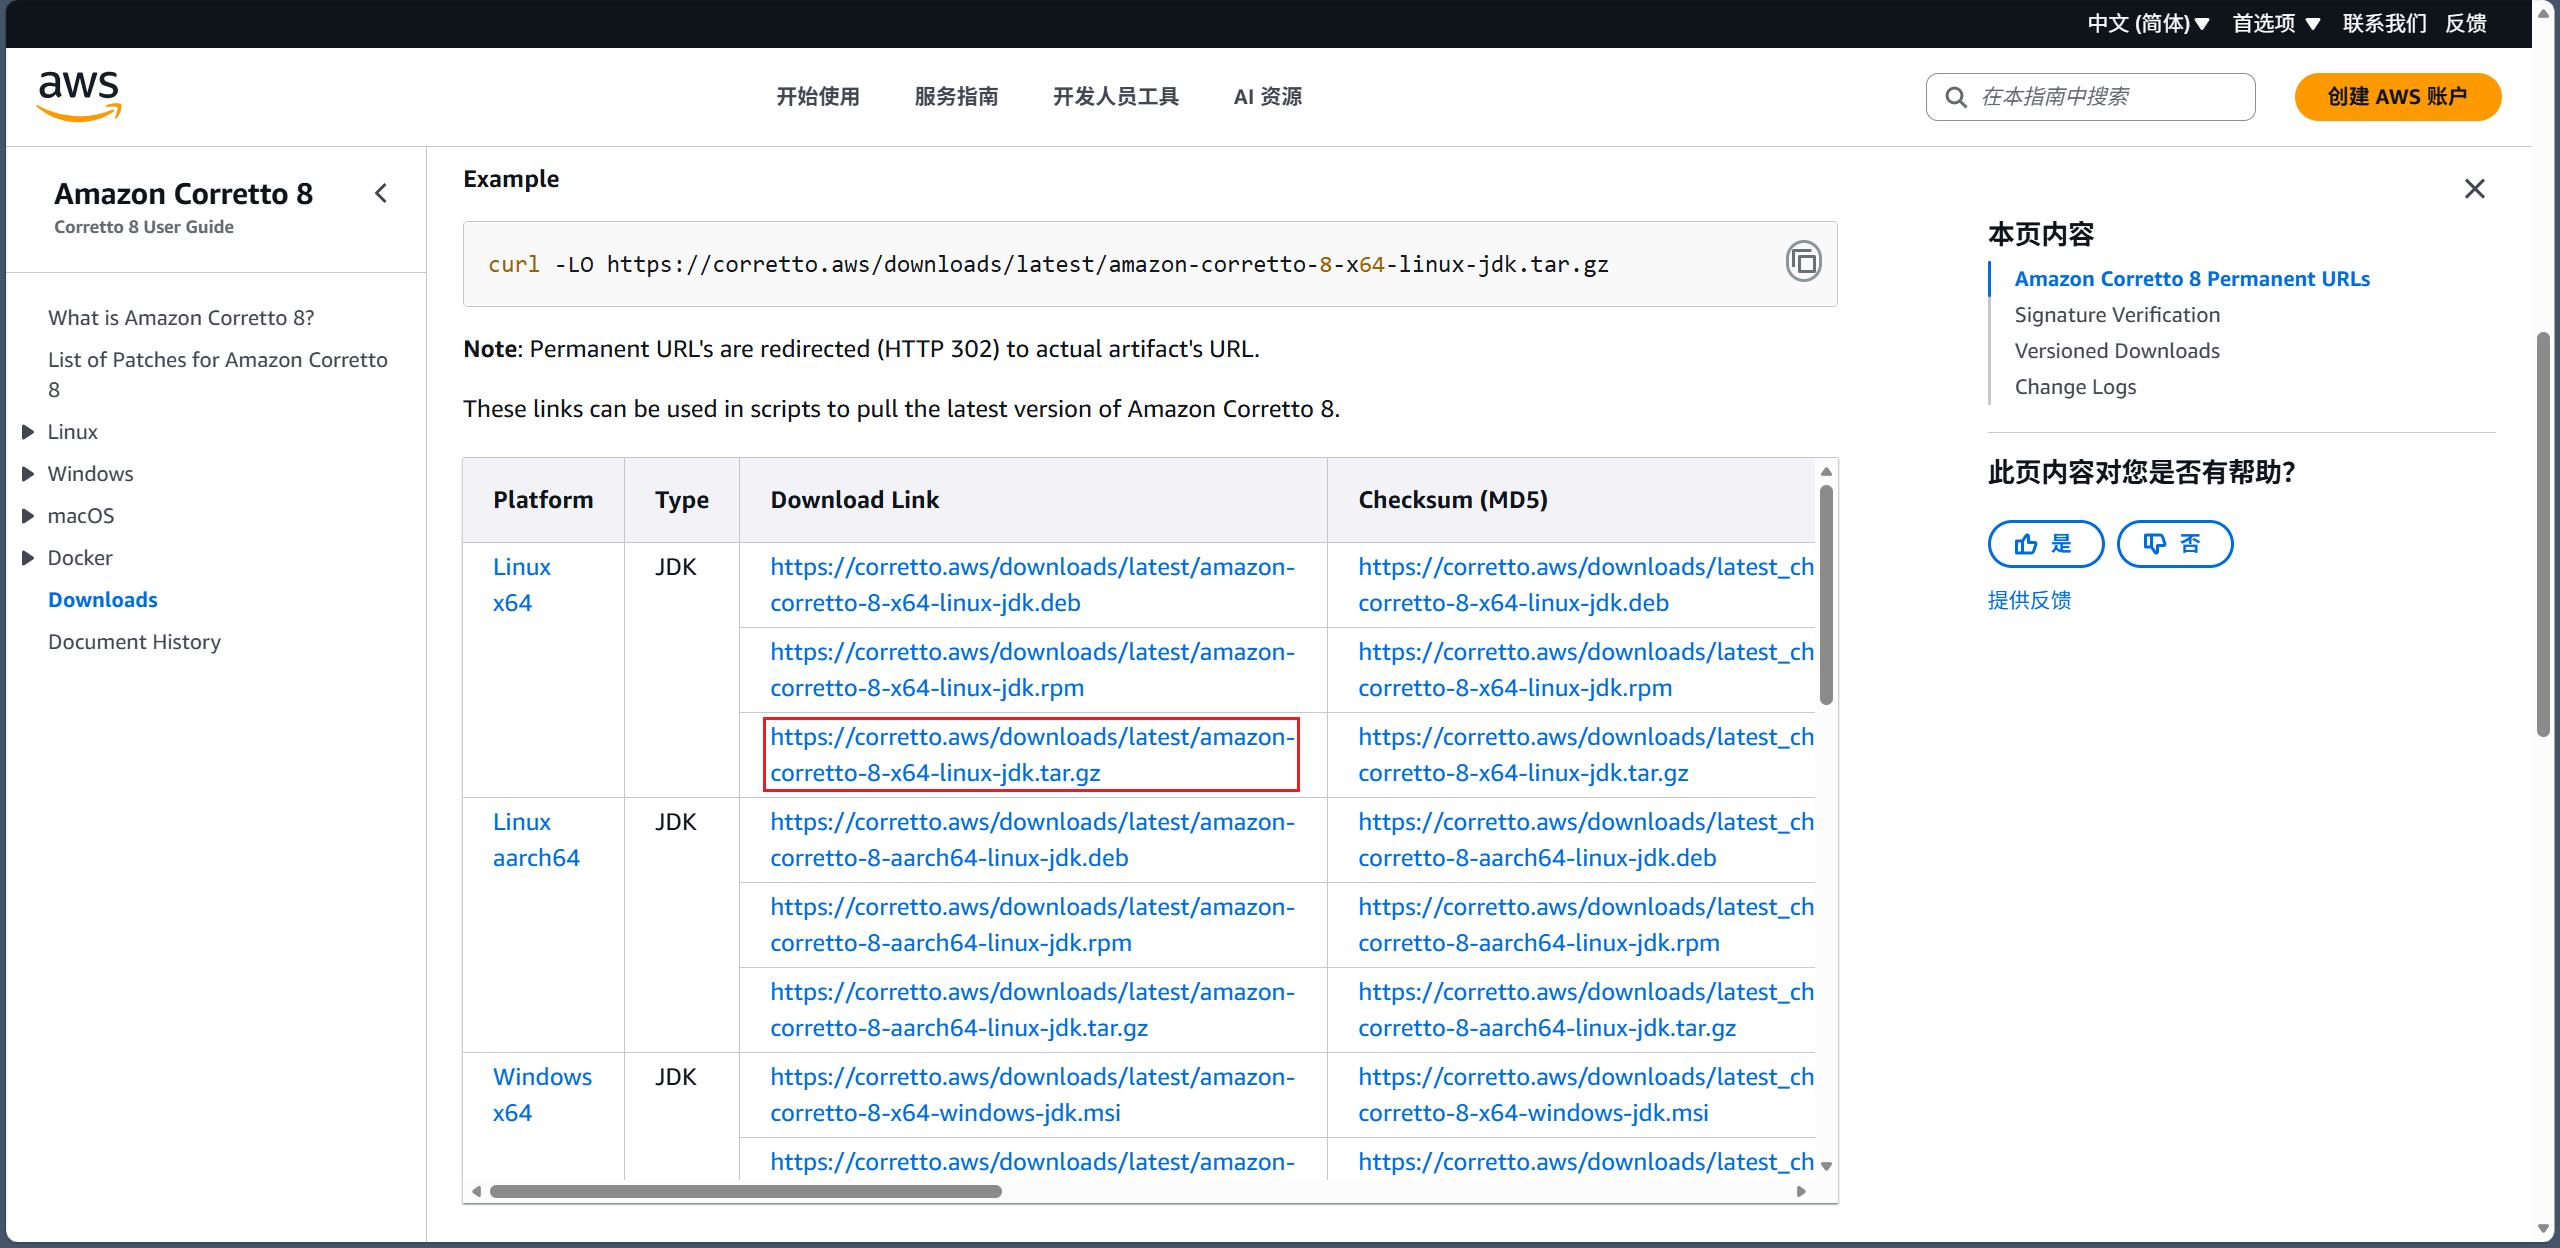Vote 是 thumbs-up helpful button

tap(2045, 544)
